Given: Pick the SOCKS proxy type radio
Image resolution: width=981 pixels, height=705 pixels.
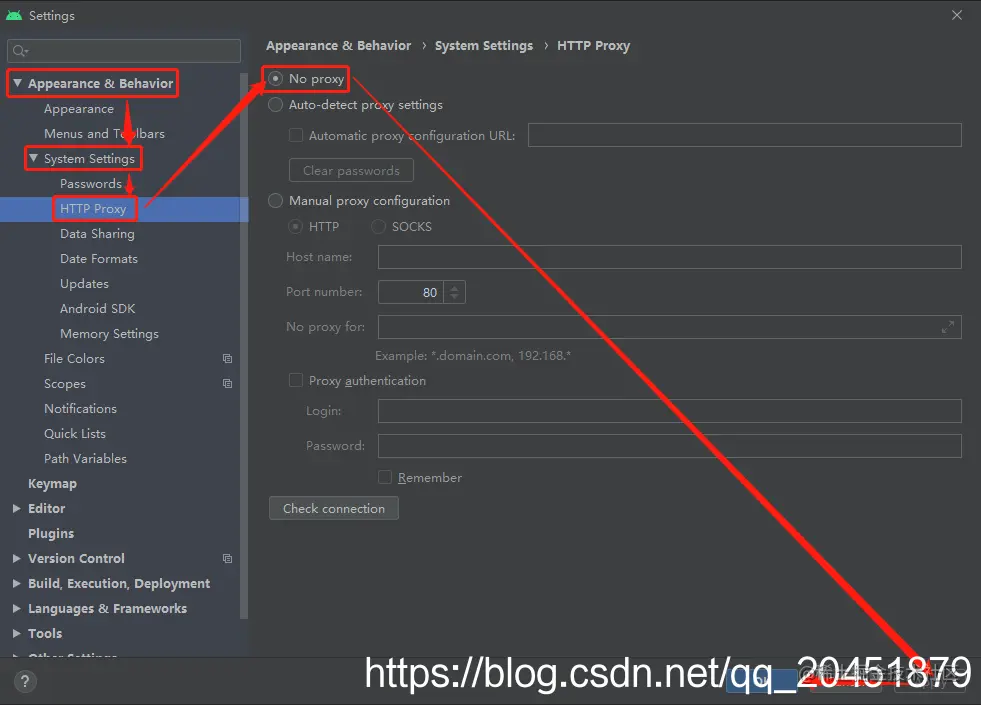Looking at the screenshot, I should click(x=378, y=226).
